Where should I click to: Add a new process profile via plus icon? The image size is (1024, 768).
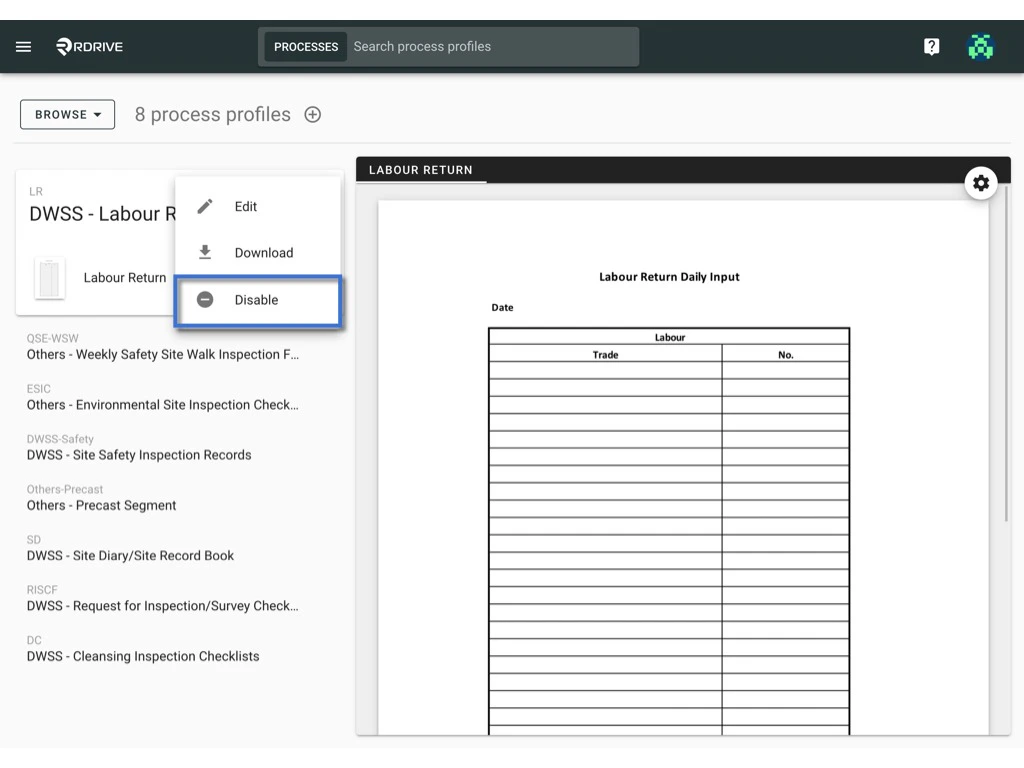[x=312, y=114]
